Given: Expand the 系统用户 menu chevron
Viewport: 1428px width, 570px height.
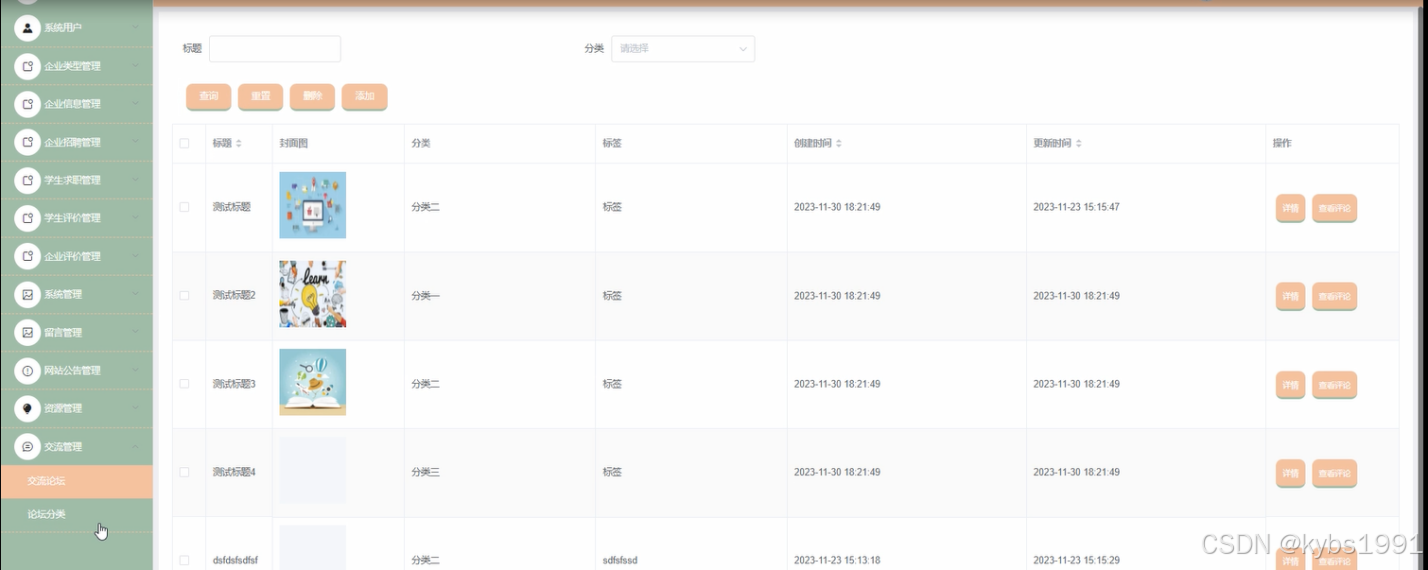Looking at the screenshot, I should (x=135, y=27).
